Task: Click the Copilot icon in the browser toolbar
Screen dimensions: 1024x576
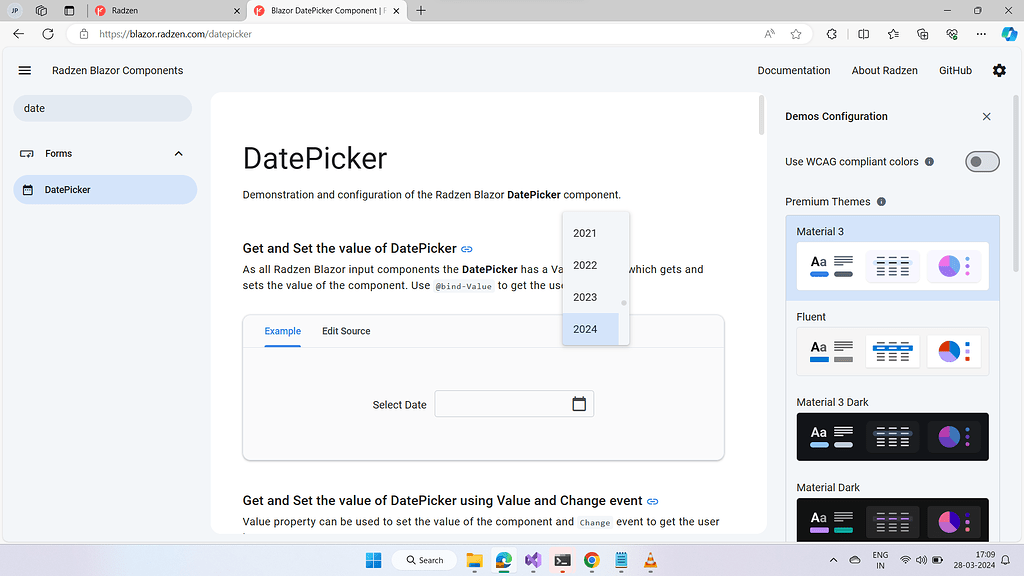Action: coord(1008,33)
